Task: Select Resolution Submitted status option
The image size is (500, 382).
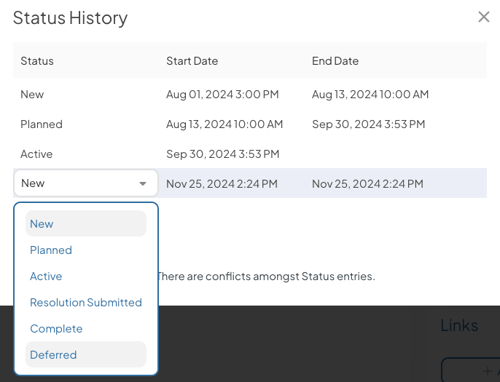Action: pos(86,302)
